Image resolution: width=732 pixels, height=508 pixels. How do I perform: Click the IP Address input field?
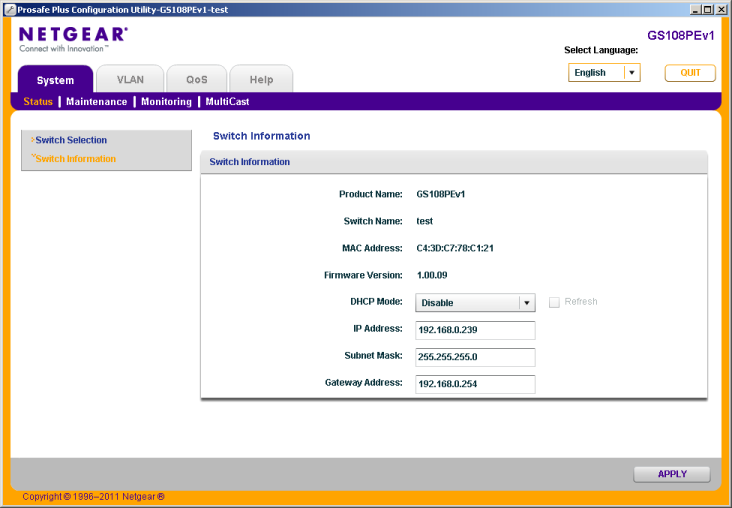475,330
